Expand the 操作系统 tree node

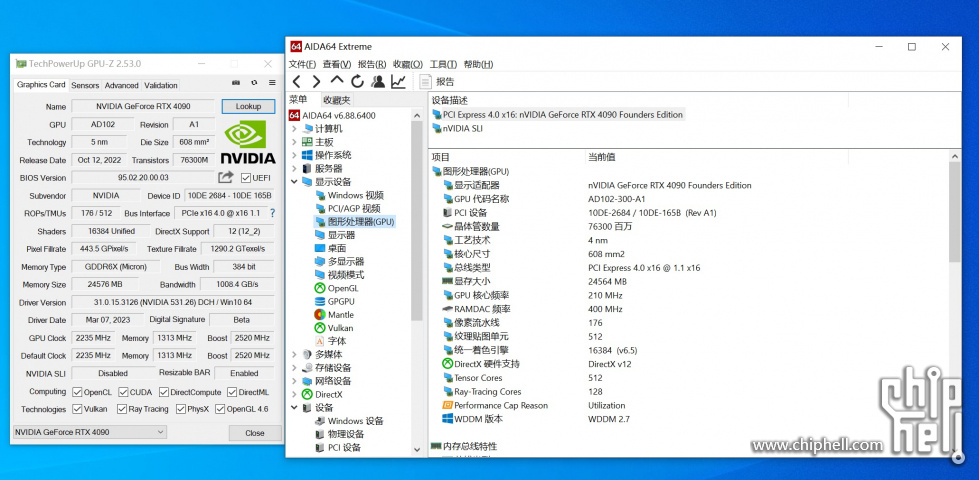click(294, 155)
